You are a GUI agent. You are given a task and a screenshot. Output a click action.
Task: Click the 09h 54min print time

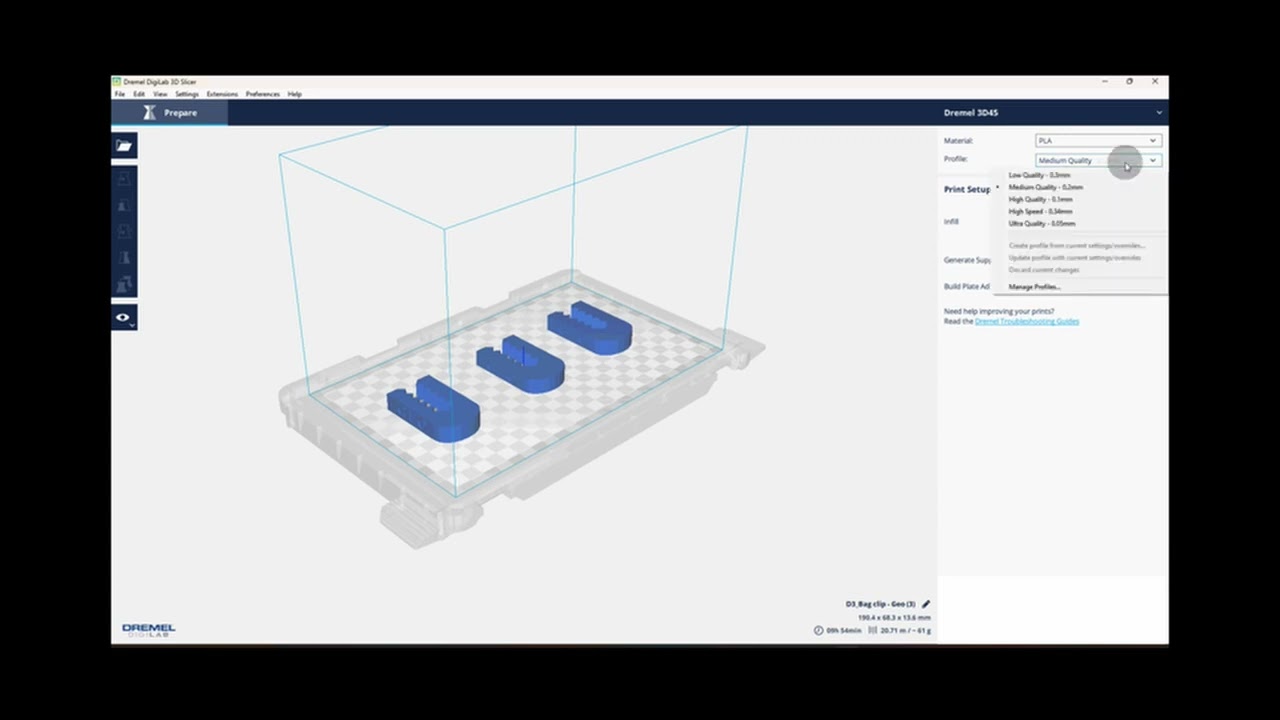pos(843,630)
